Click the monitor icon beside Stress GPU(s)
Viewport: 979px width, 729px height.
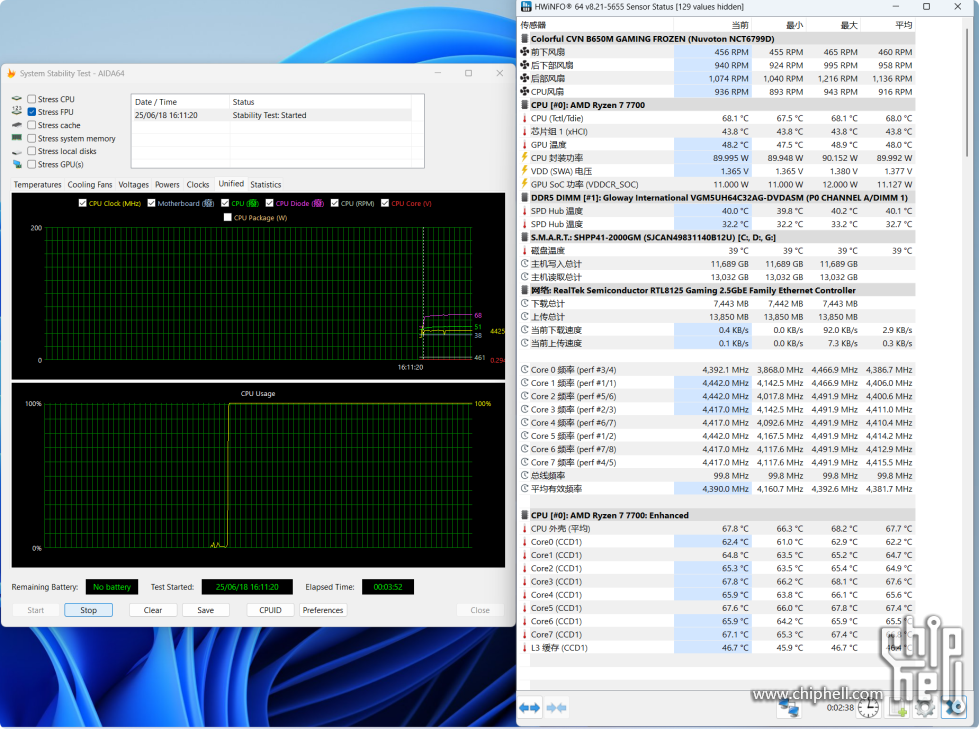(17, 164)
